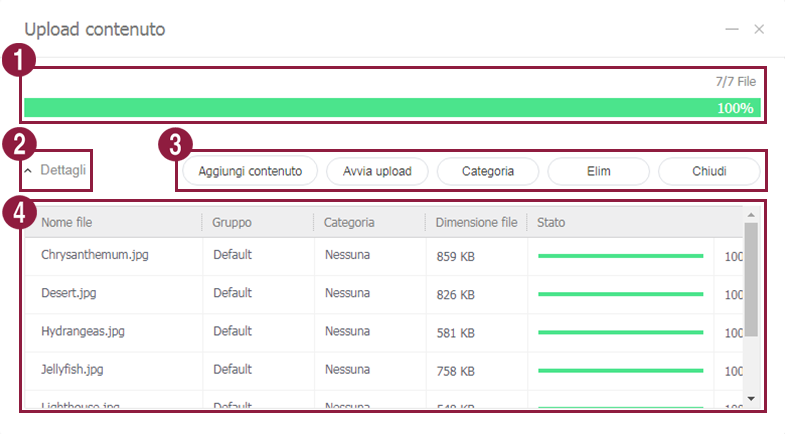785x434 pixels.
Task: Click the green 100% overall progress bar
Action: pyautogui.click(x=392, y=108)
